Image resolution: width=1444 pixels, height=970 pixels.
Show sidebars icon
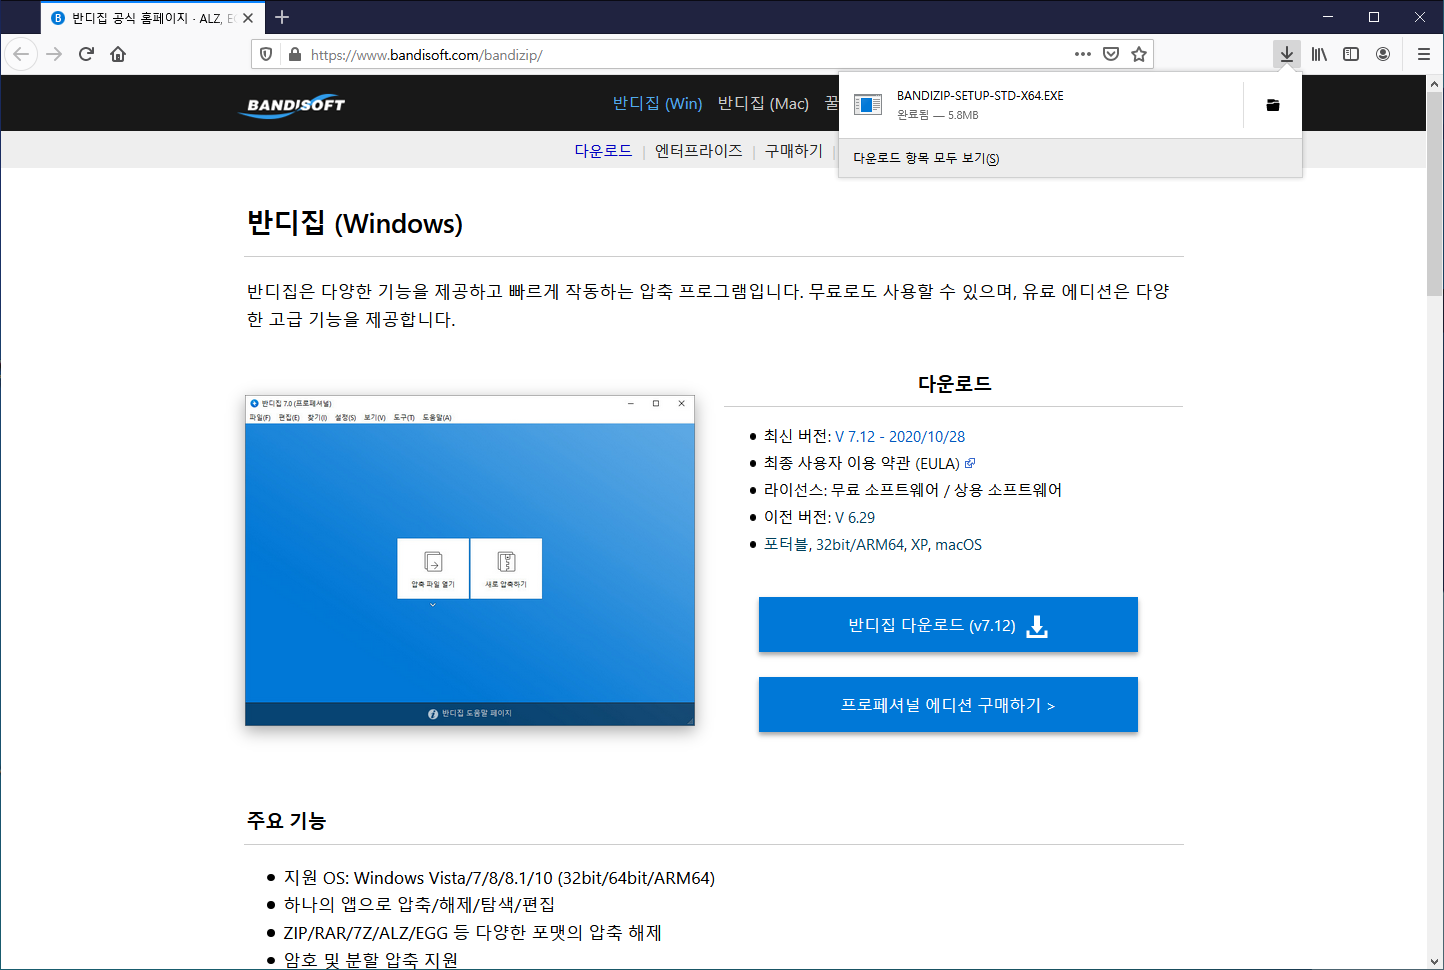click(x=1351, y=54)
